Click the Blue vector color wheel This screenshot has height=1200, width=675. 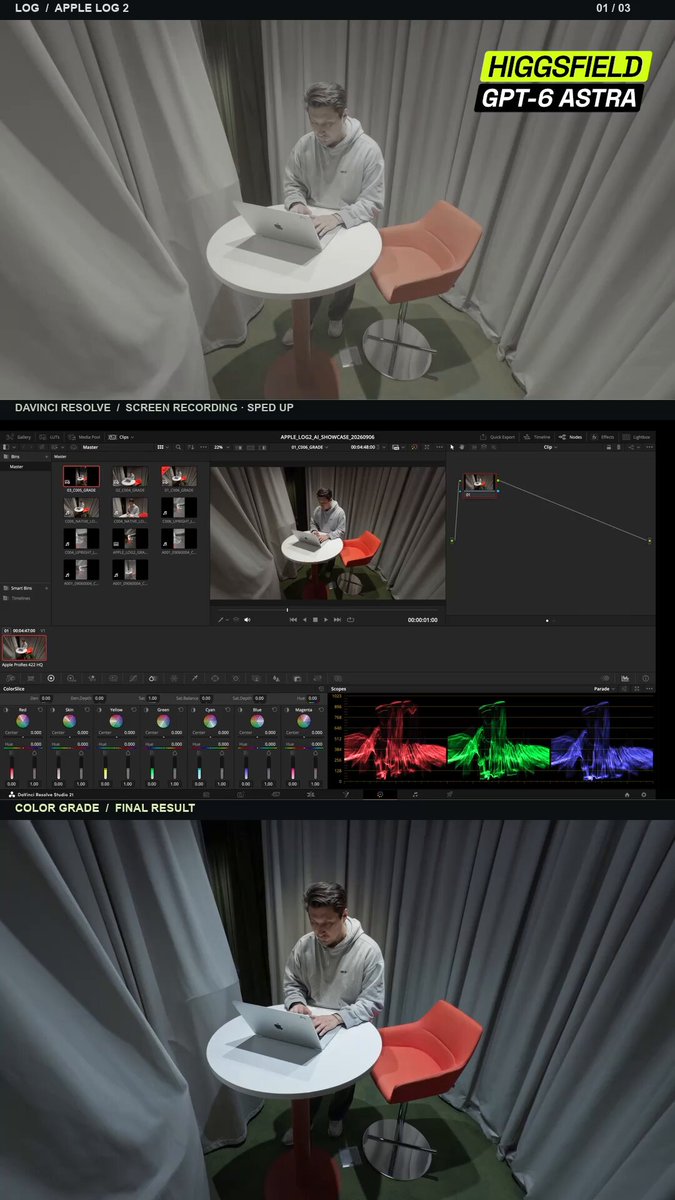pos(257,720)
